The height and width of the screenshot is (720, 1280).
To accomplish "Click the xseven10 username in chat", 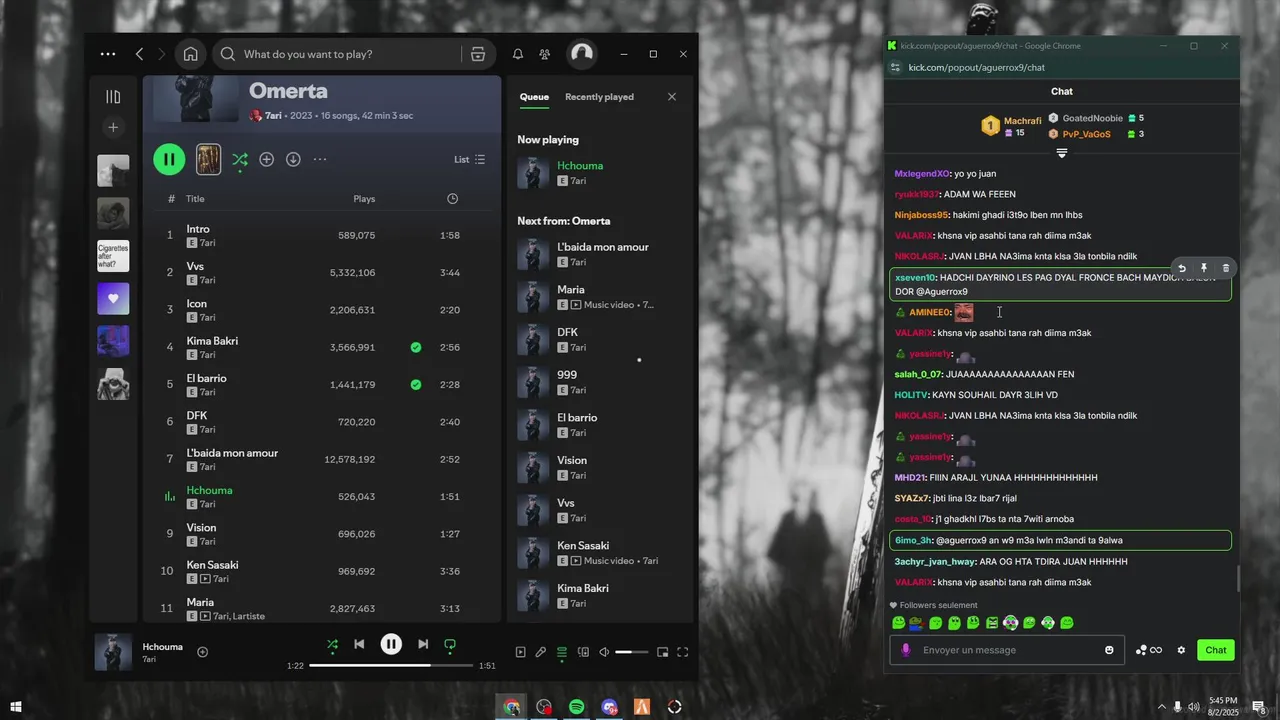I will coord(915,278).
